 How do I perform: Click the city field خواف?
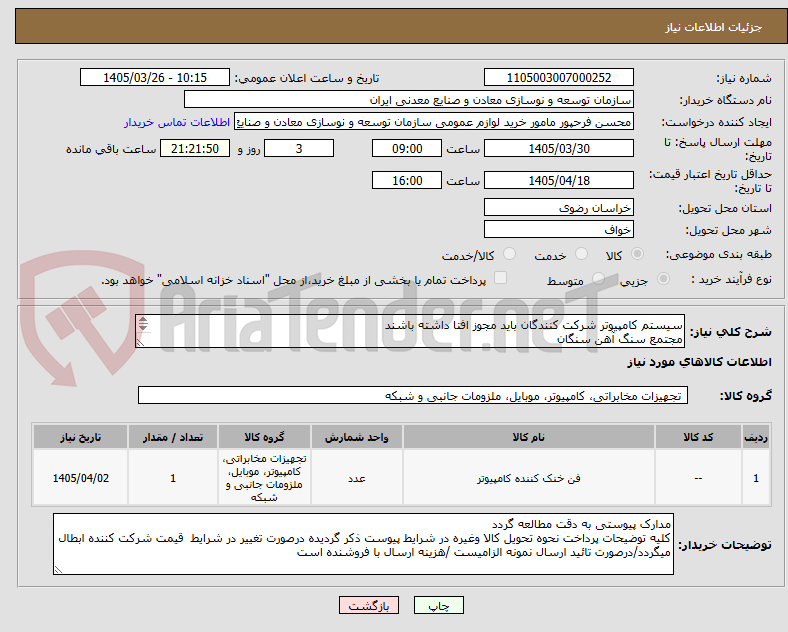point(558,230)
